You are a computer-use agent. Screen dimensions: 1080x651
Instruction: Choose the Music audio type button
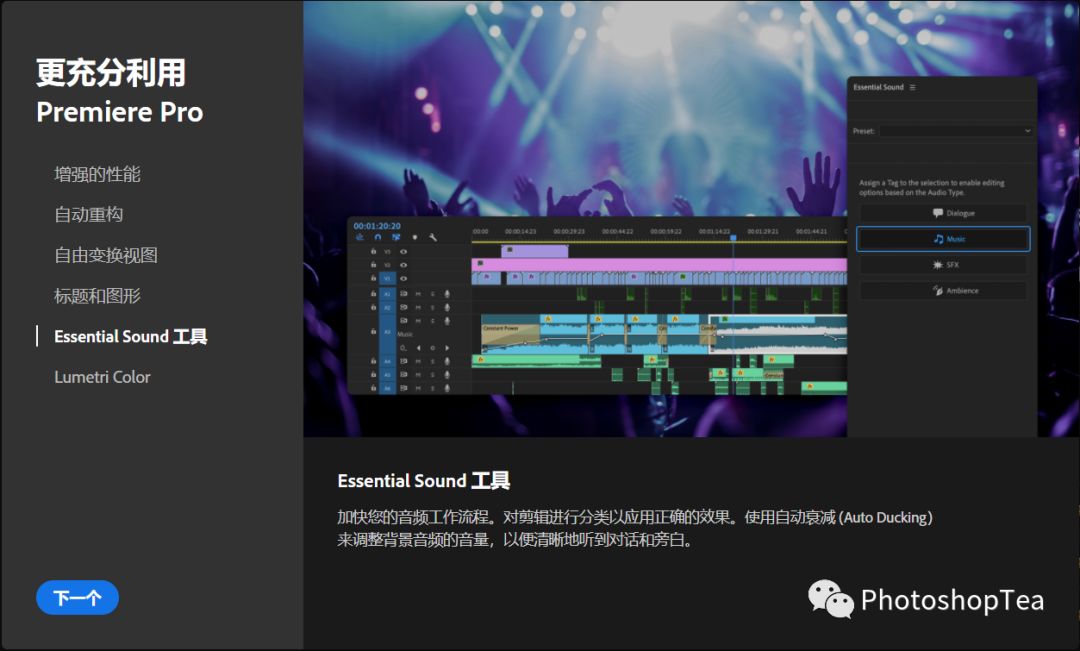[943, 239]
